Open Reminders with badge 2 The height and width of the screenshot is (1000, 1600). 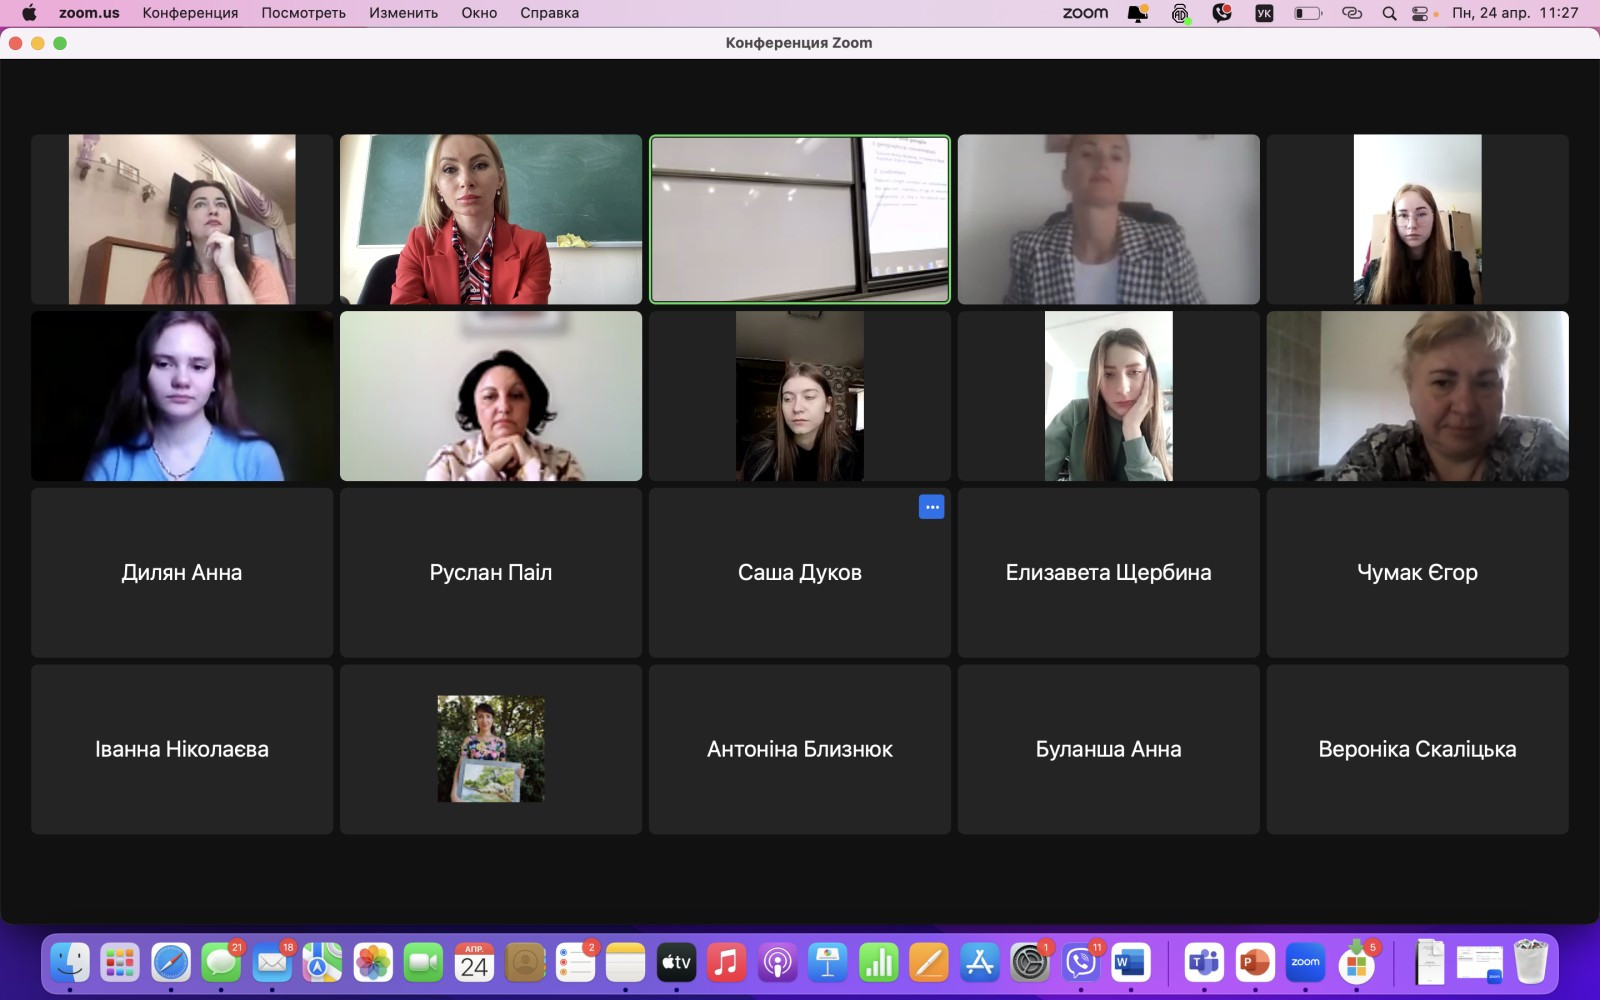point(575,963)
